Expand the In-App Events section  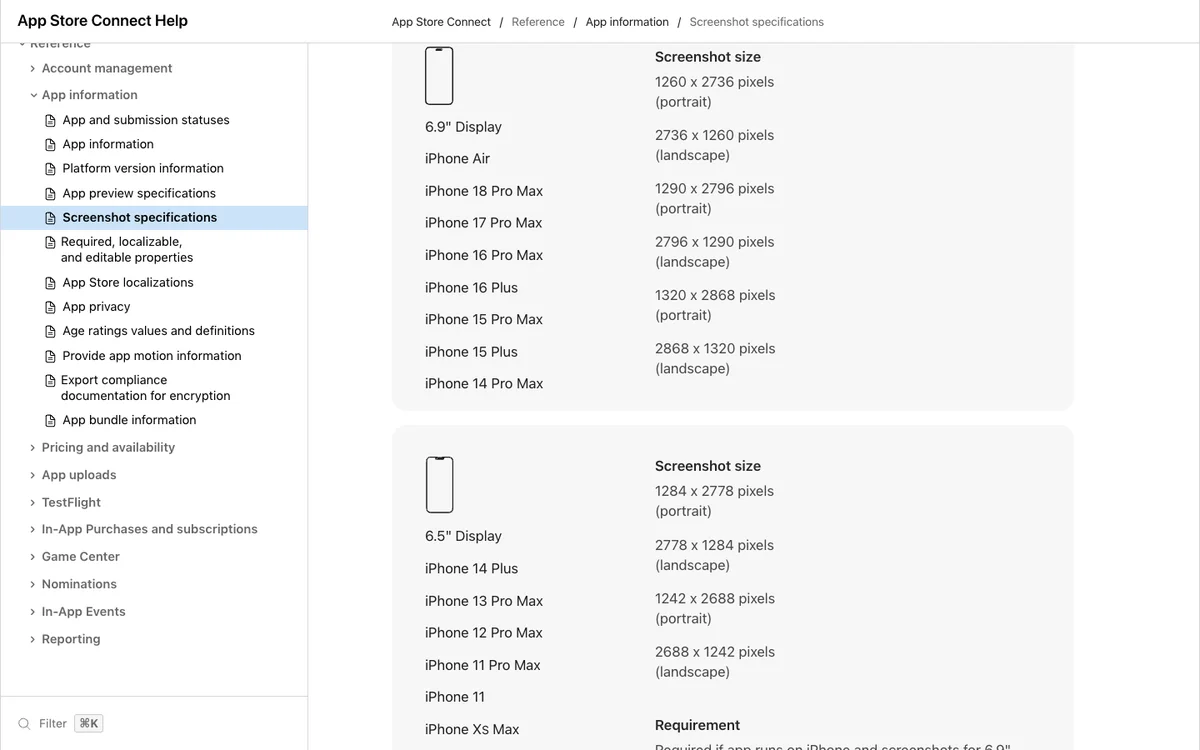point(33,612)
